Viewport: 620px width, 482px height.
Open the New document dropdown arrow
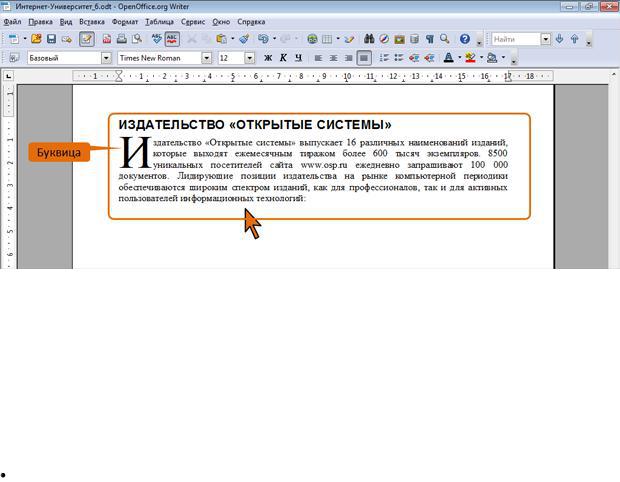[25, 39]
